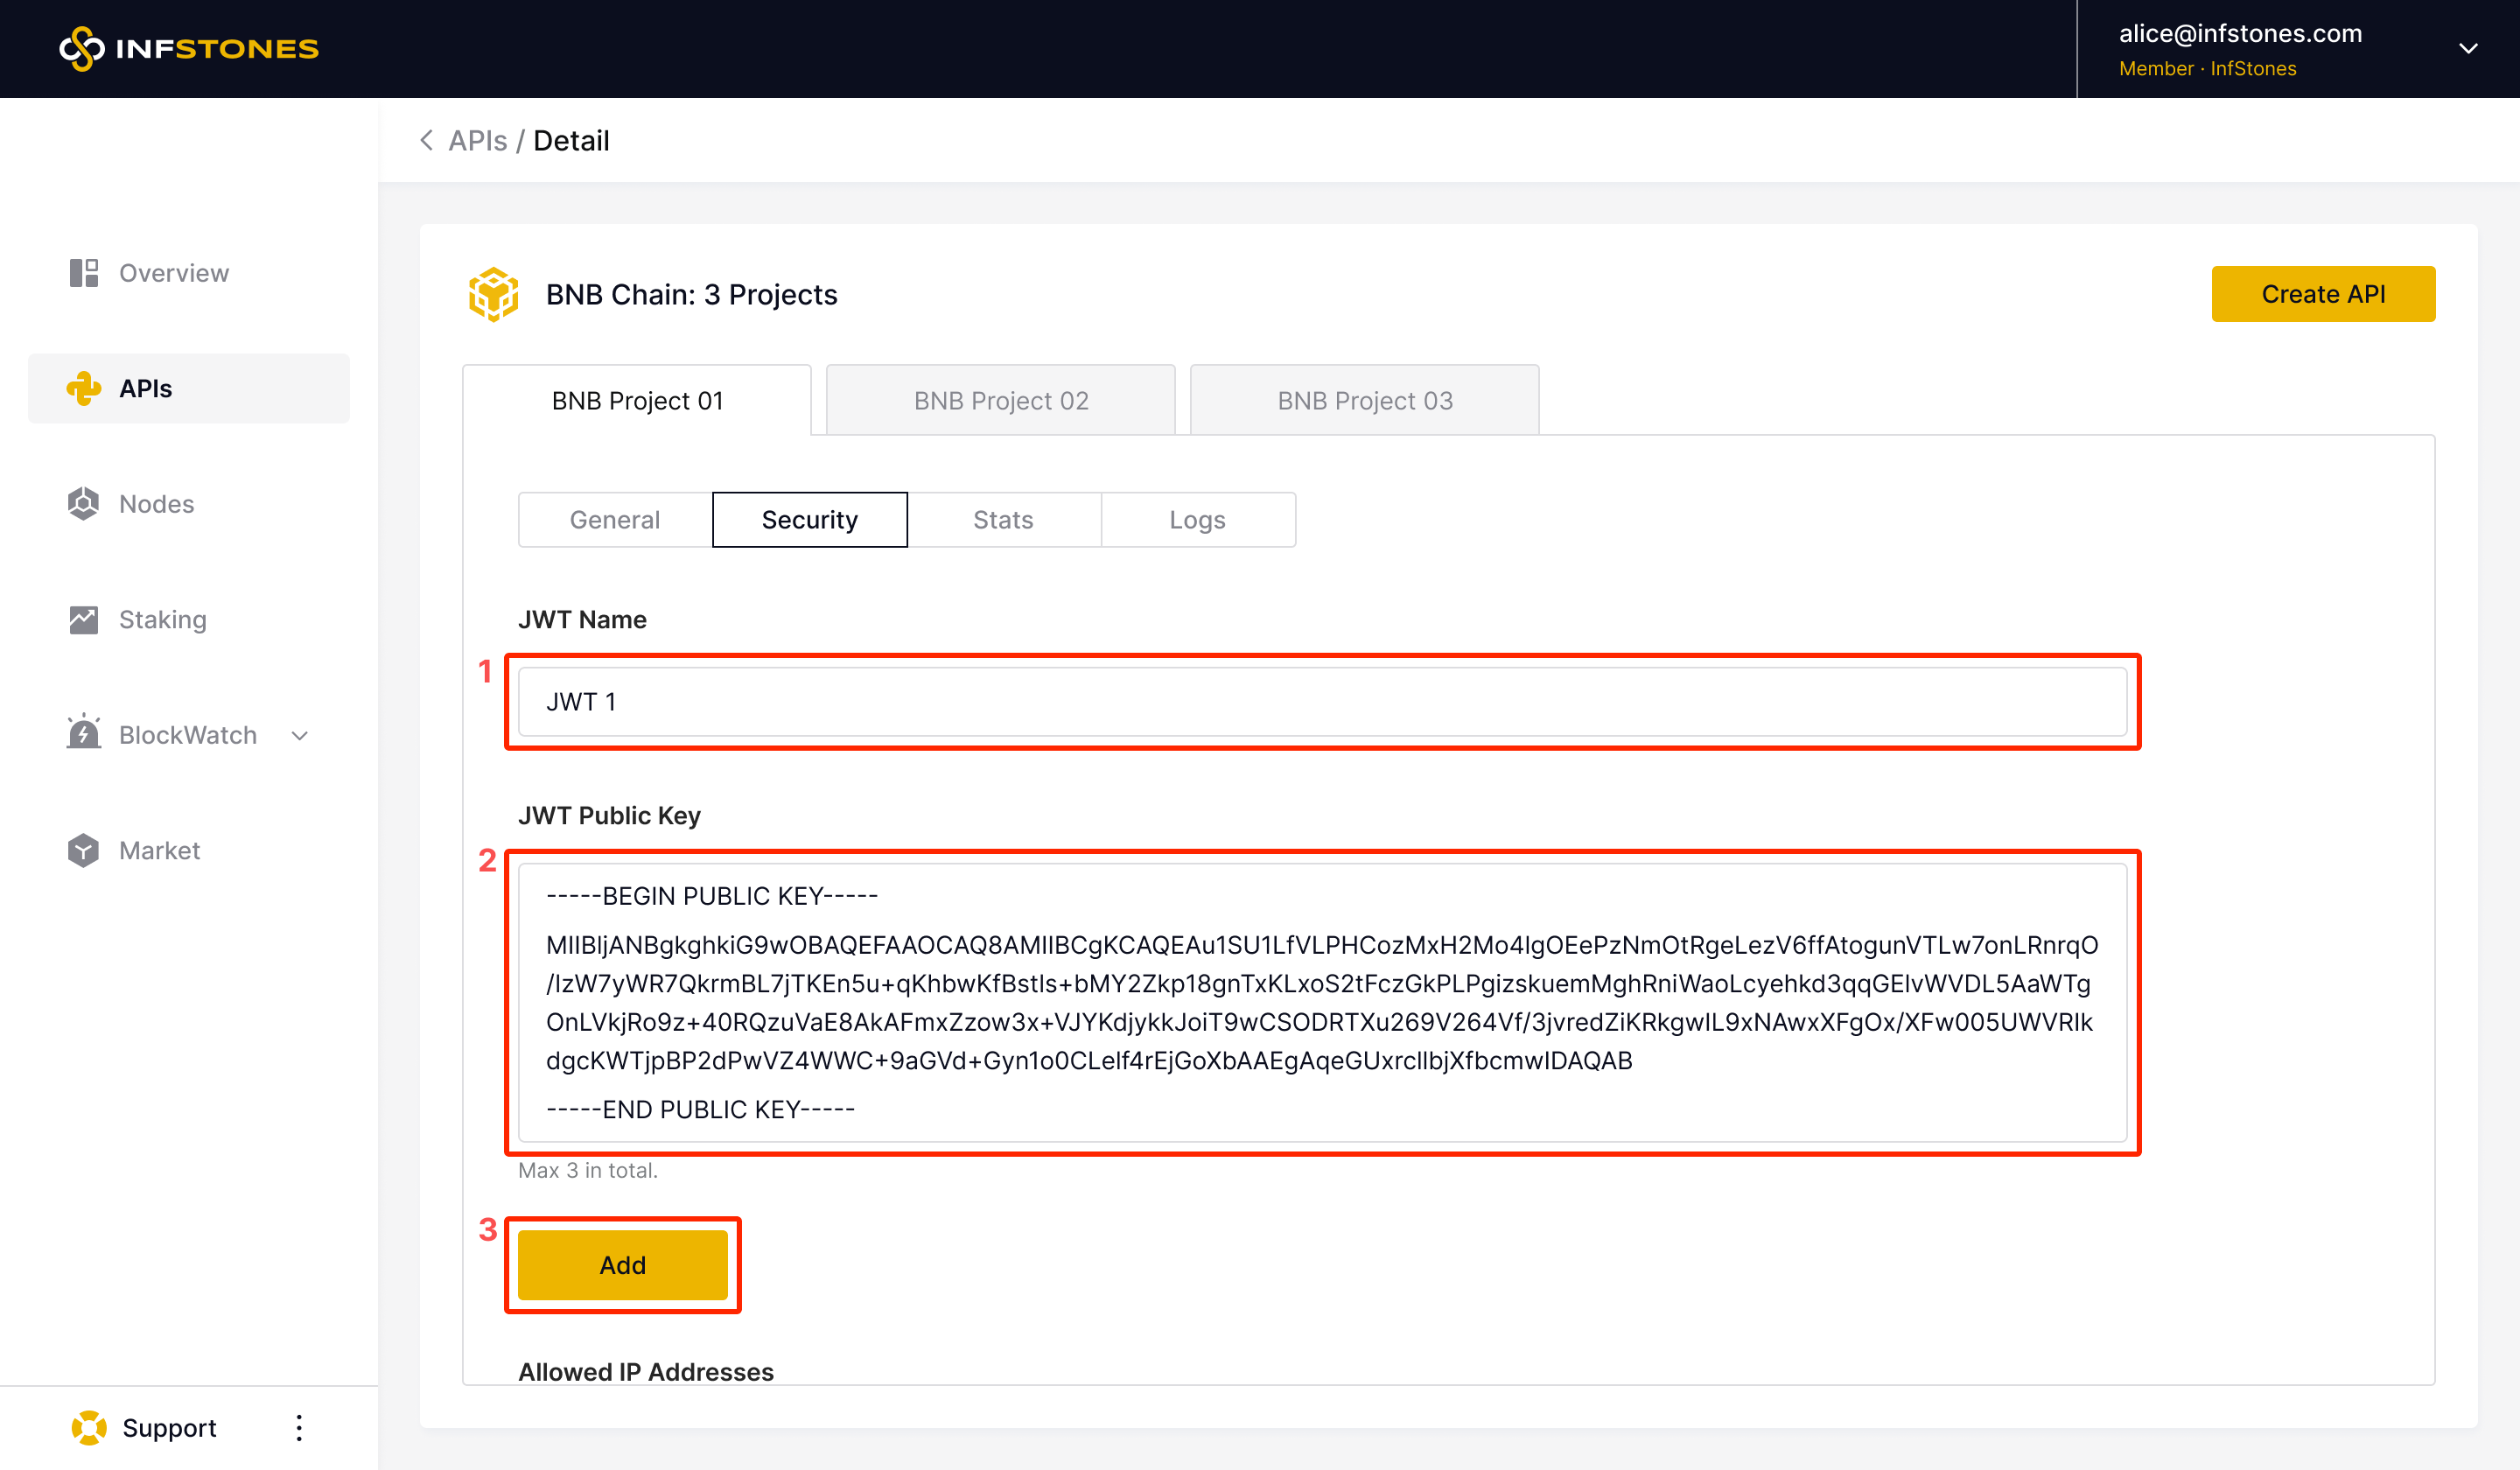Screen dimensions: 2520x1470
Task: Open the Overview sidebar icon
Action: coord(84,273)
